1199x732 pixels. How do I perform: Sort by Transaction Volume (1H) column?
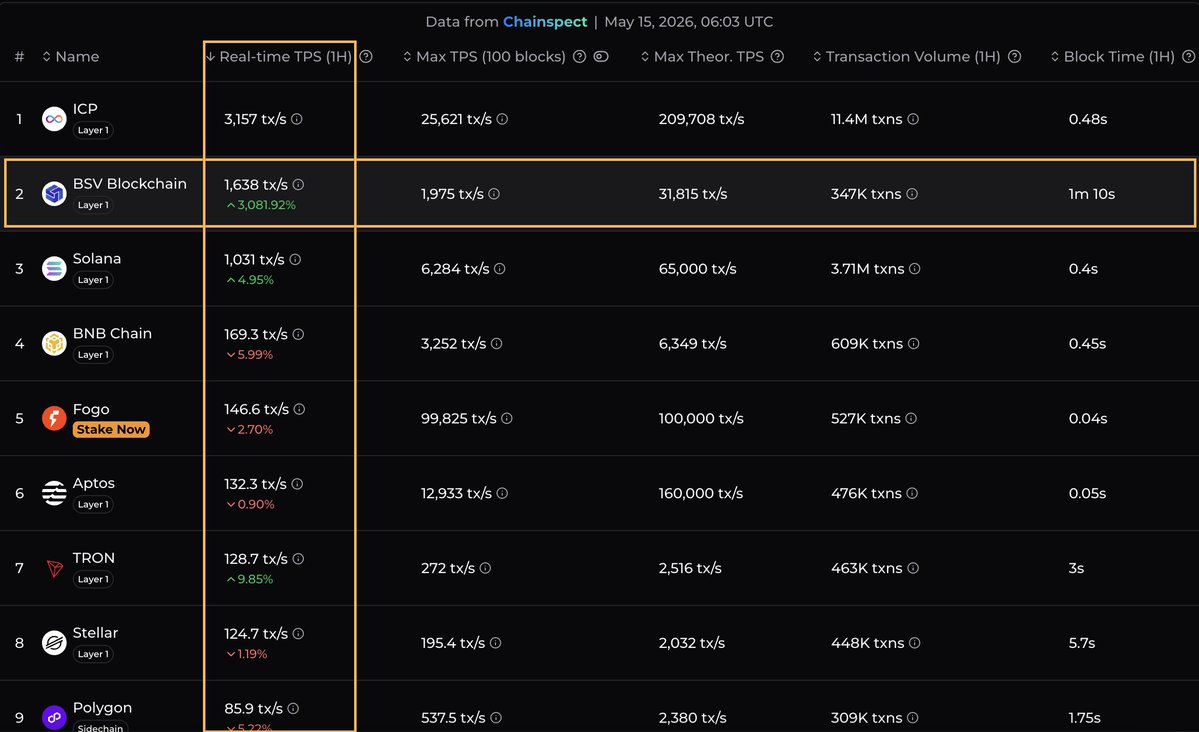(907, 57)
